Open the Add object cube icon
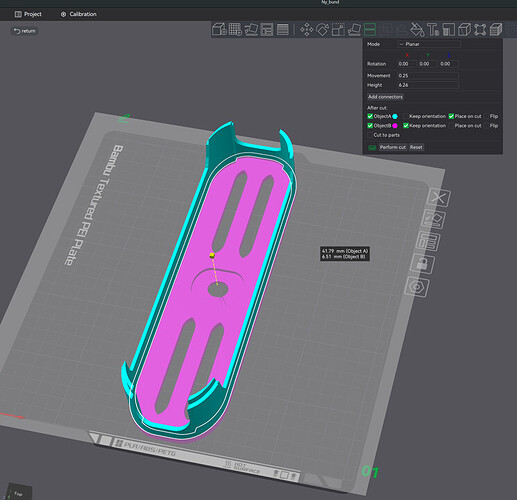The height and width of the screenshot is (500, 517). coord(219,29)
